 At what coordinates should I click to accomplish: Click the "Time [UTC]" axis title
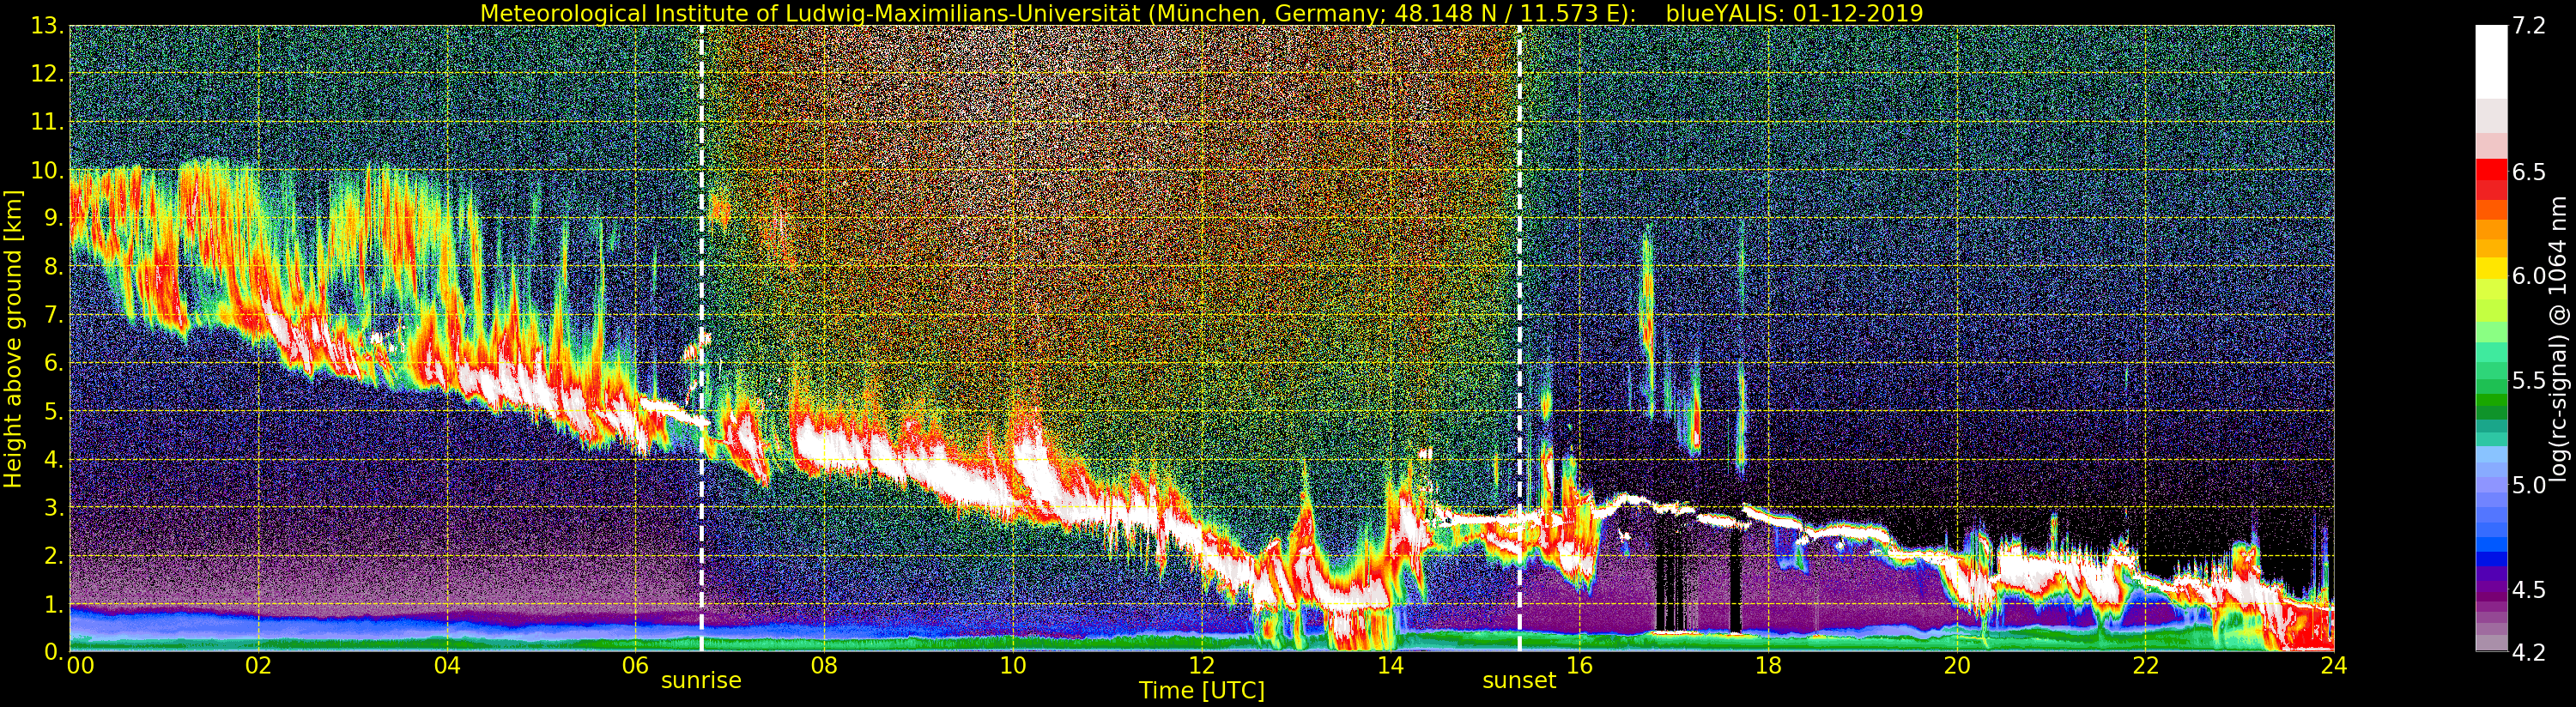click(1202, 691)
